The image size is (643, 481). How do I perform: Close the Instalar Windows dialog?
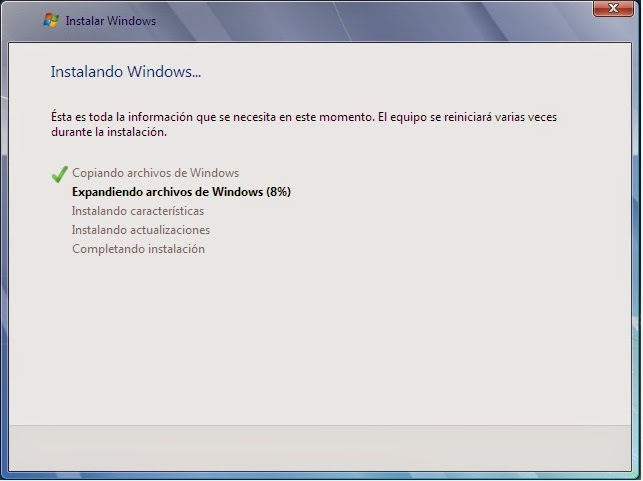click(x=613, y=8)
